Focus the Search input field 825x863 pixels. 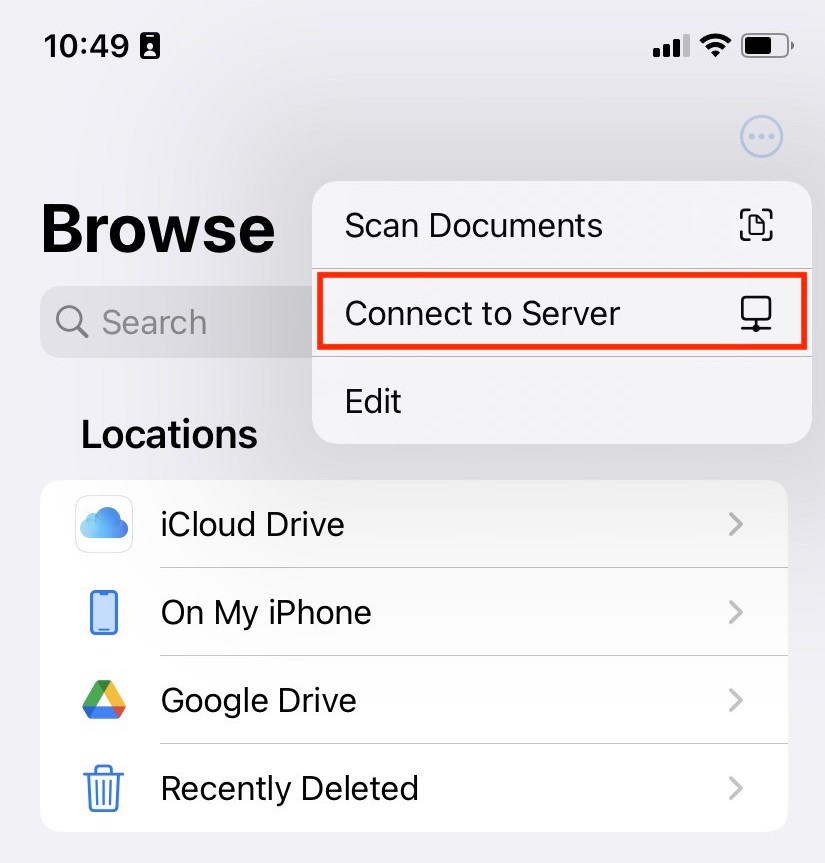pyautogui.click(x=176, y=322)
